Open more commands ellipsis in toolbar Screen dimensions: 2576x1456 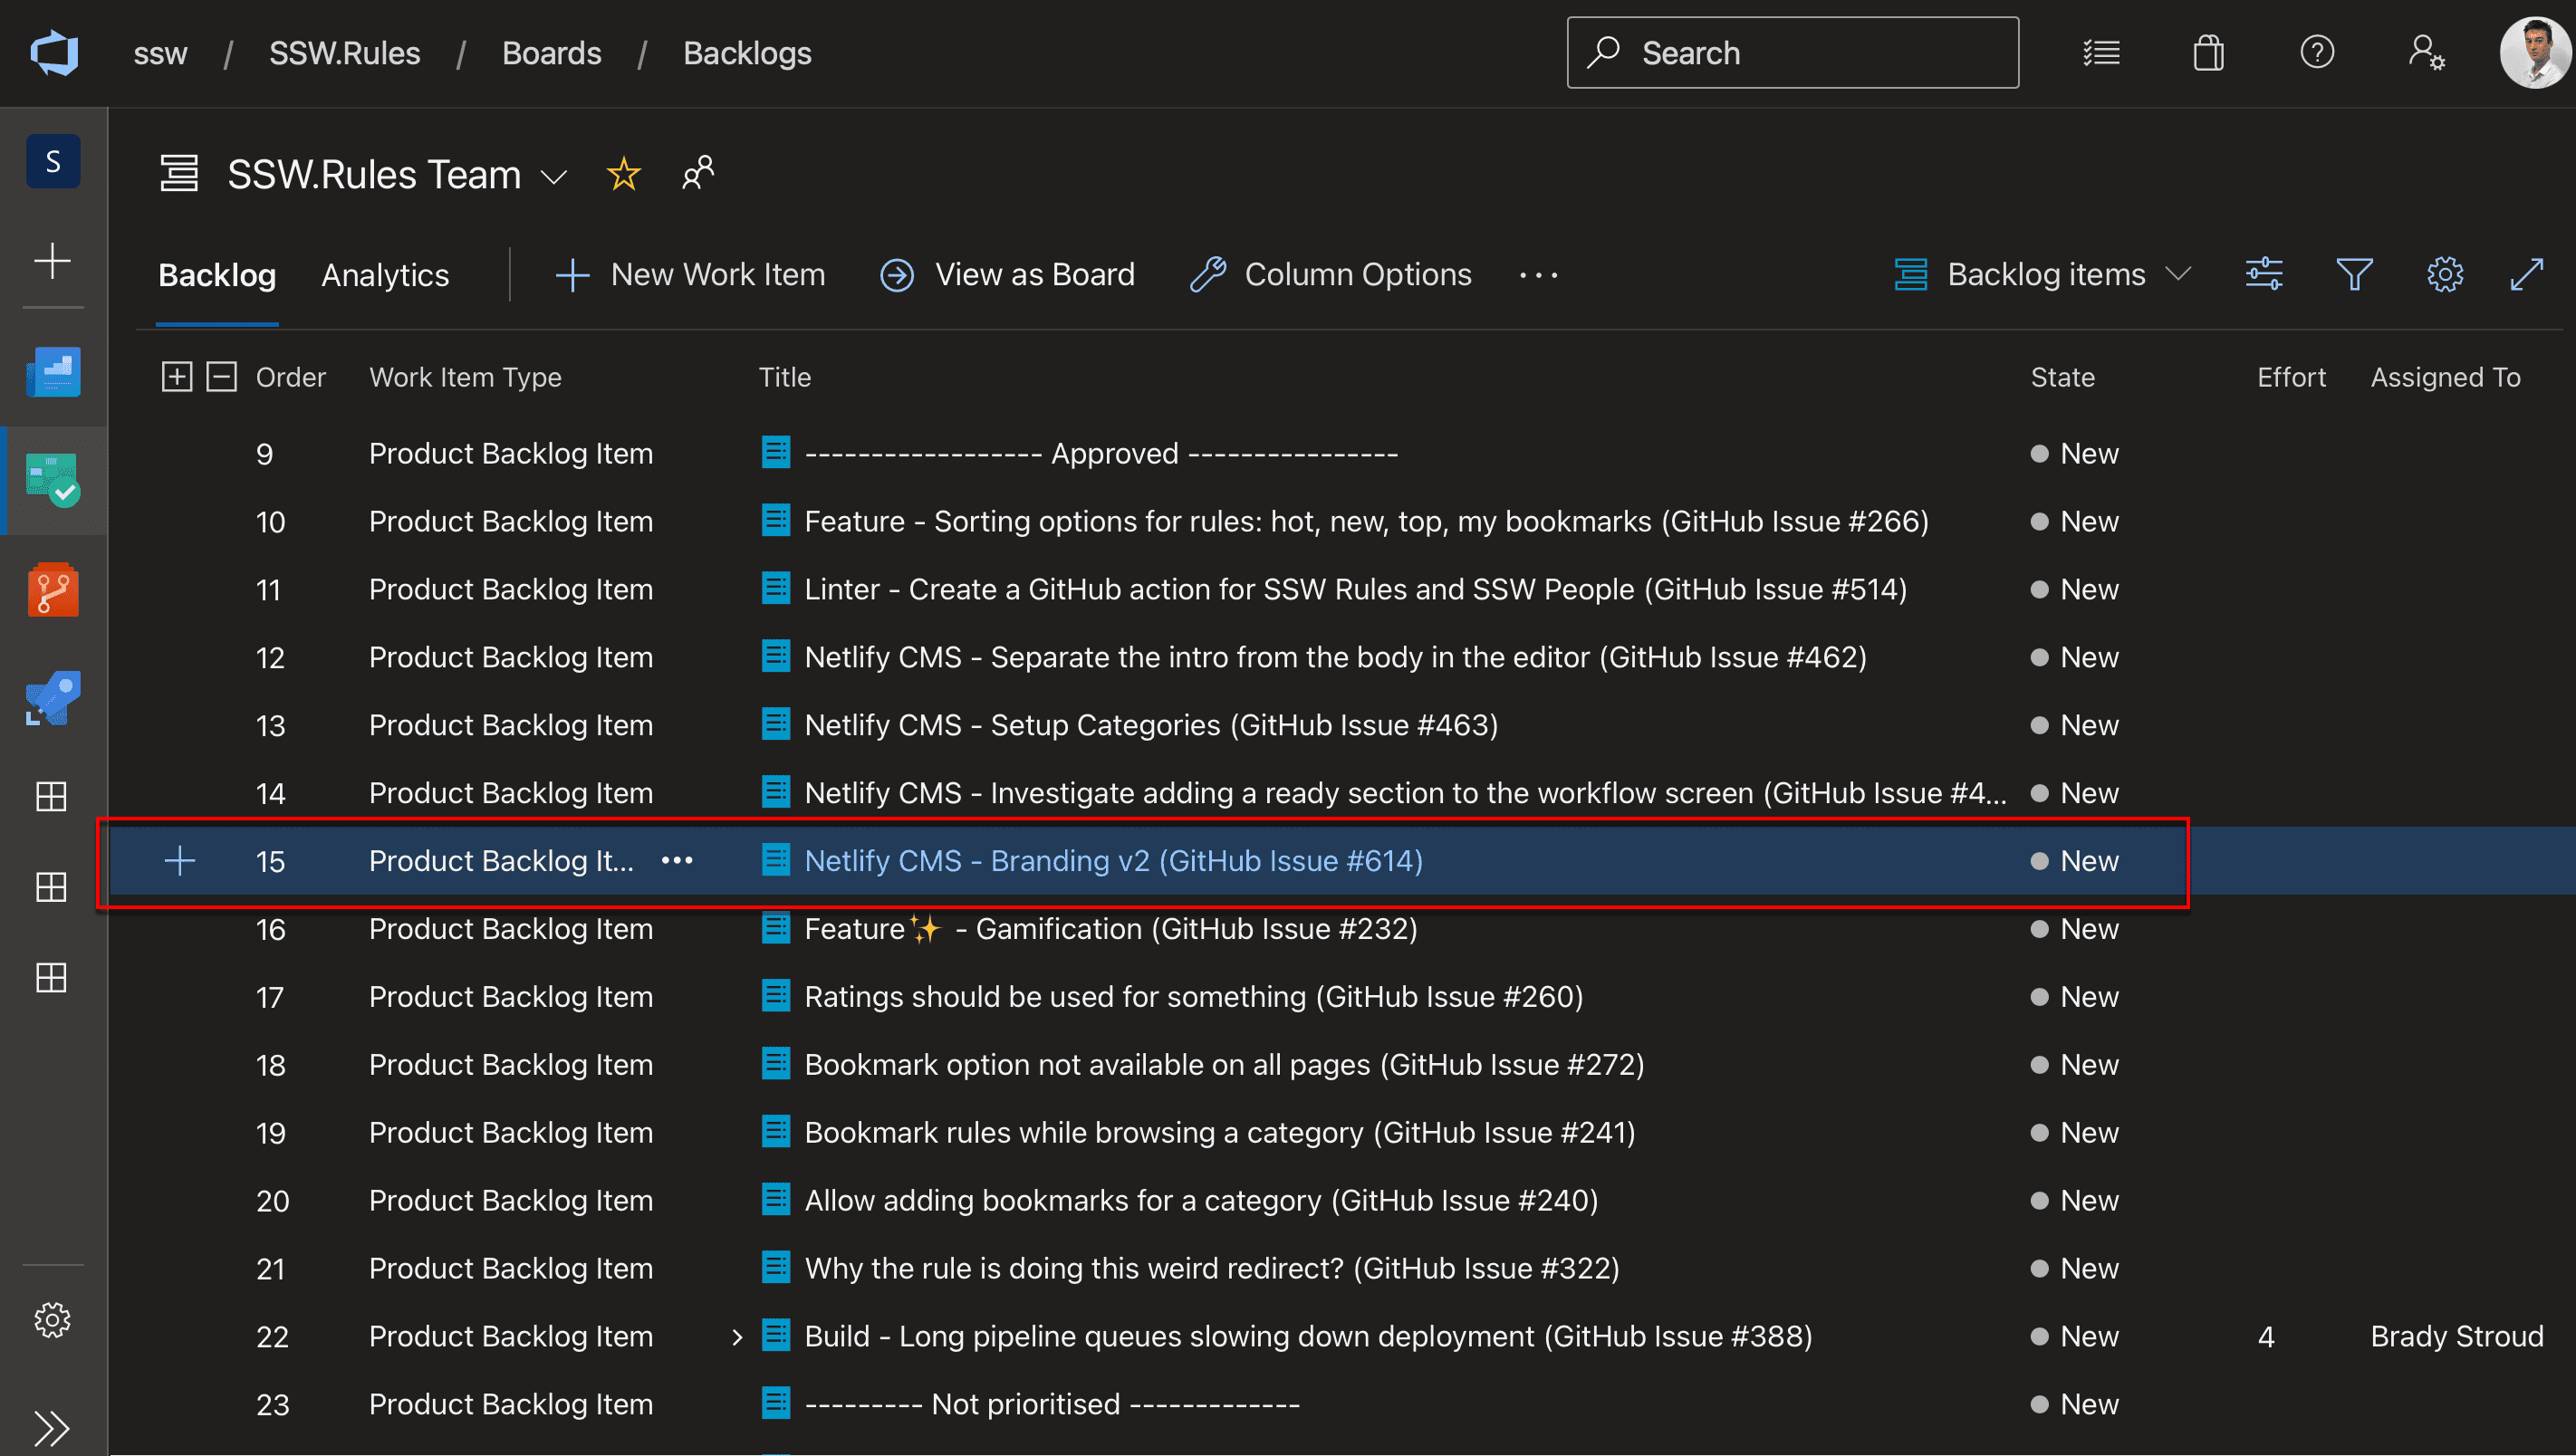pos(1538,275)
